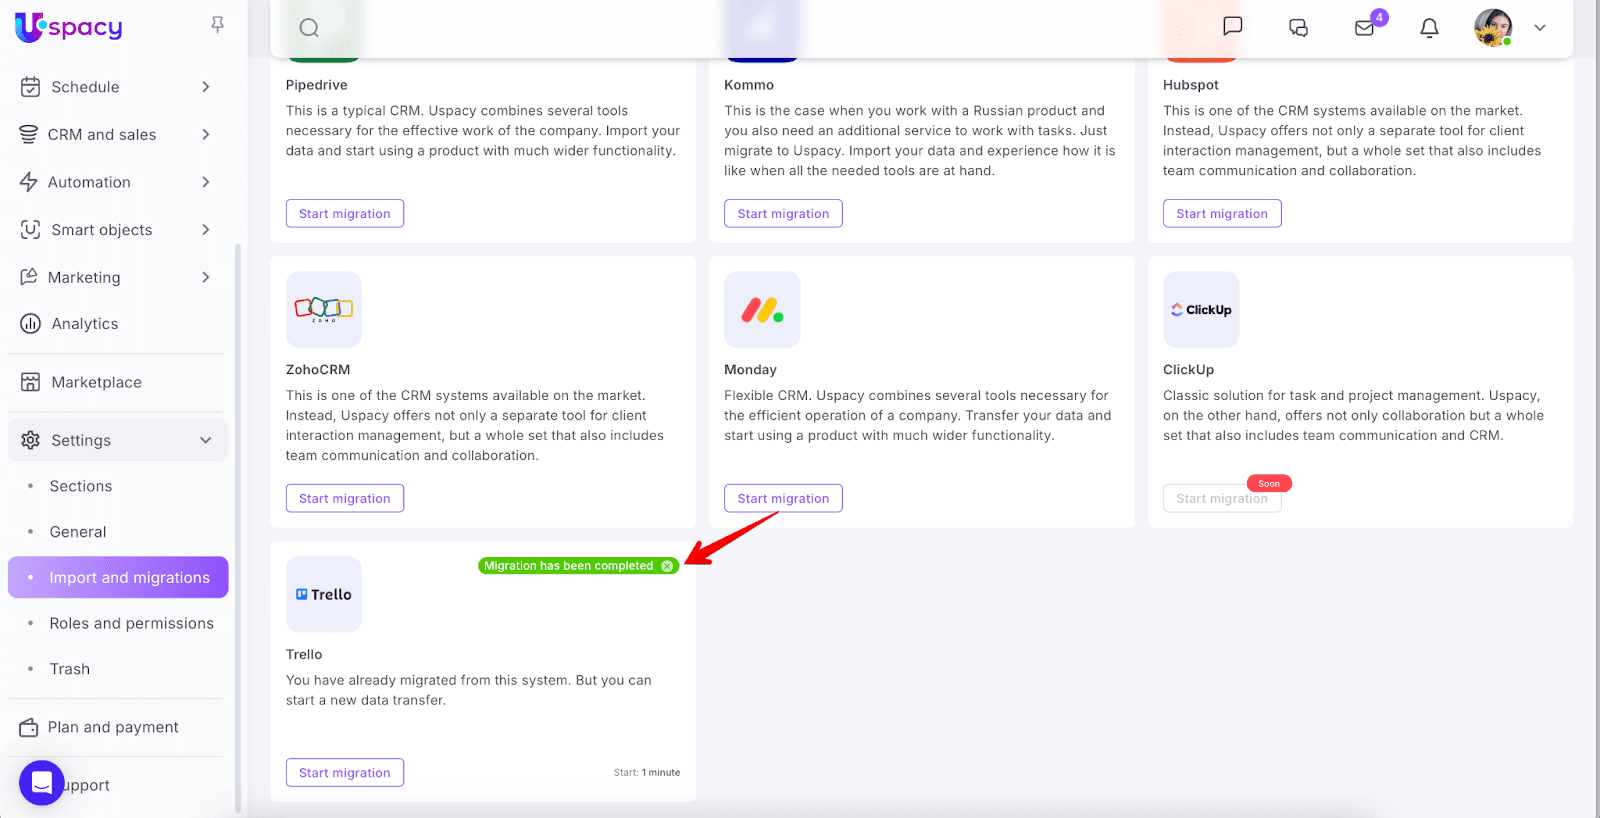
Task: Open the chat bubble icon in header
Action: pyautogui.click(x=1233, y=27)
